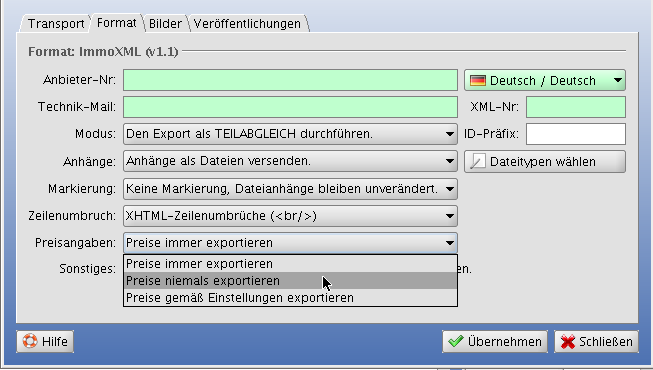
Task: Open the Deutsch / Deutsch language dropdown
Action: 545,80
